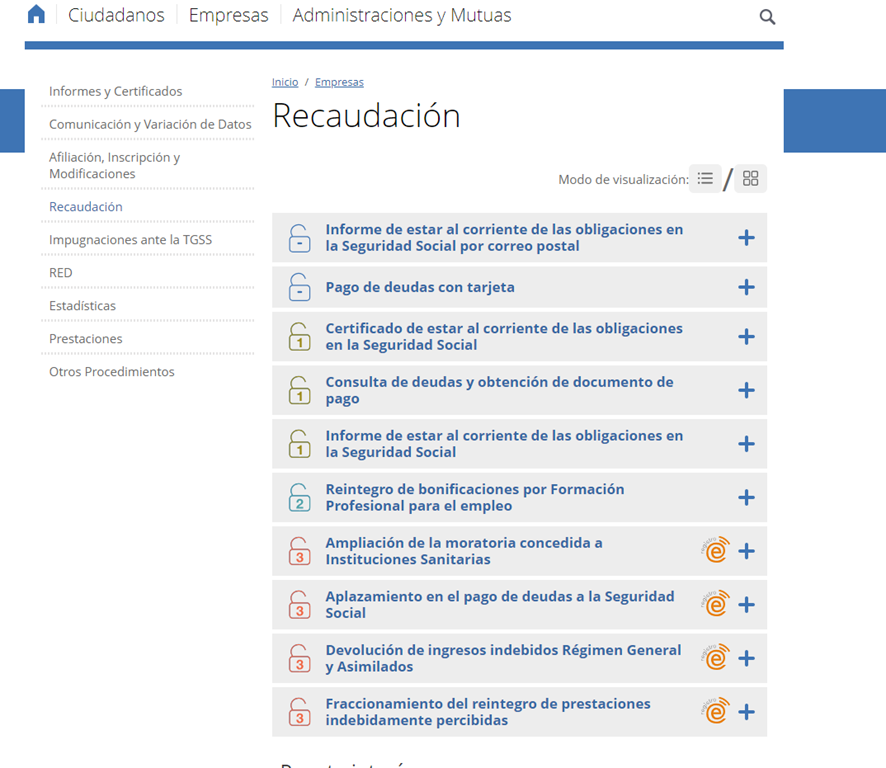886x768 pixels.
Task: Select the grid view mode icon
Action: coord(750,178)
